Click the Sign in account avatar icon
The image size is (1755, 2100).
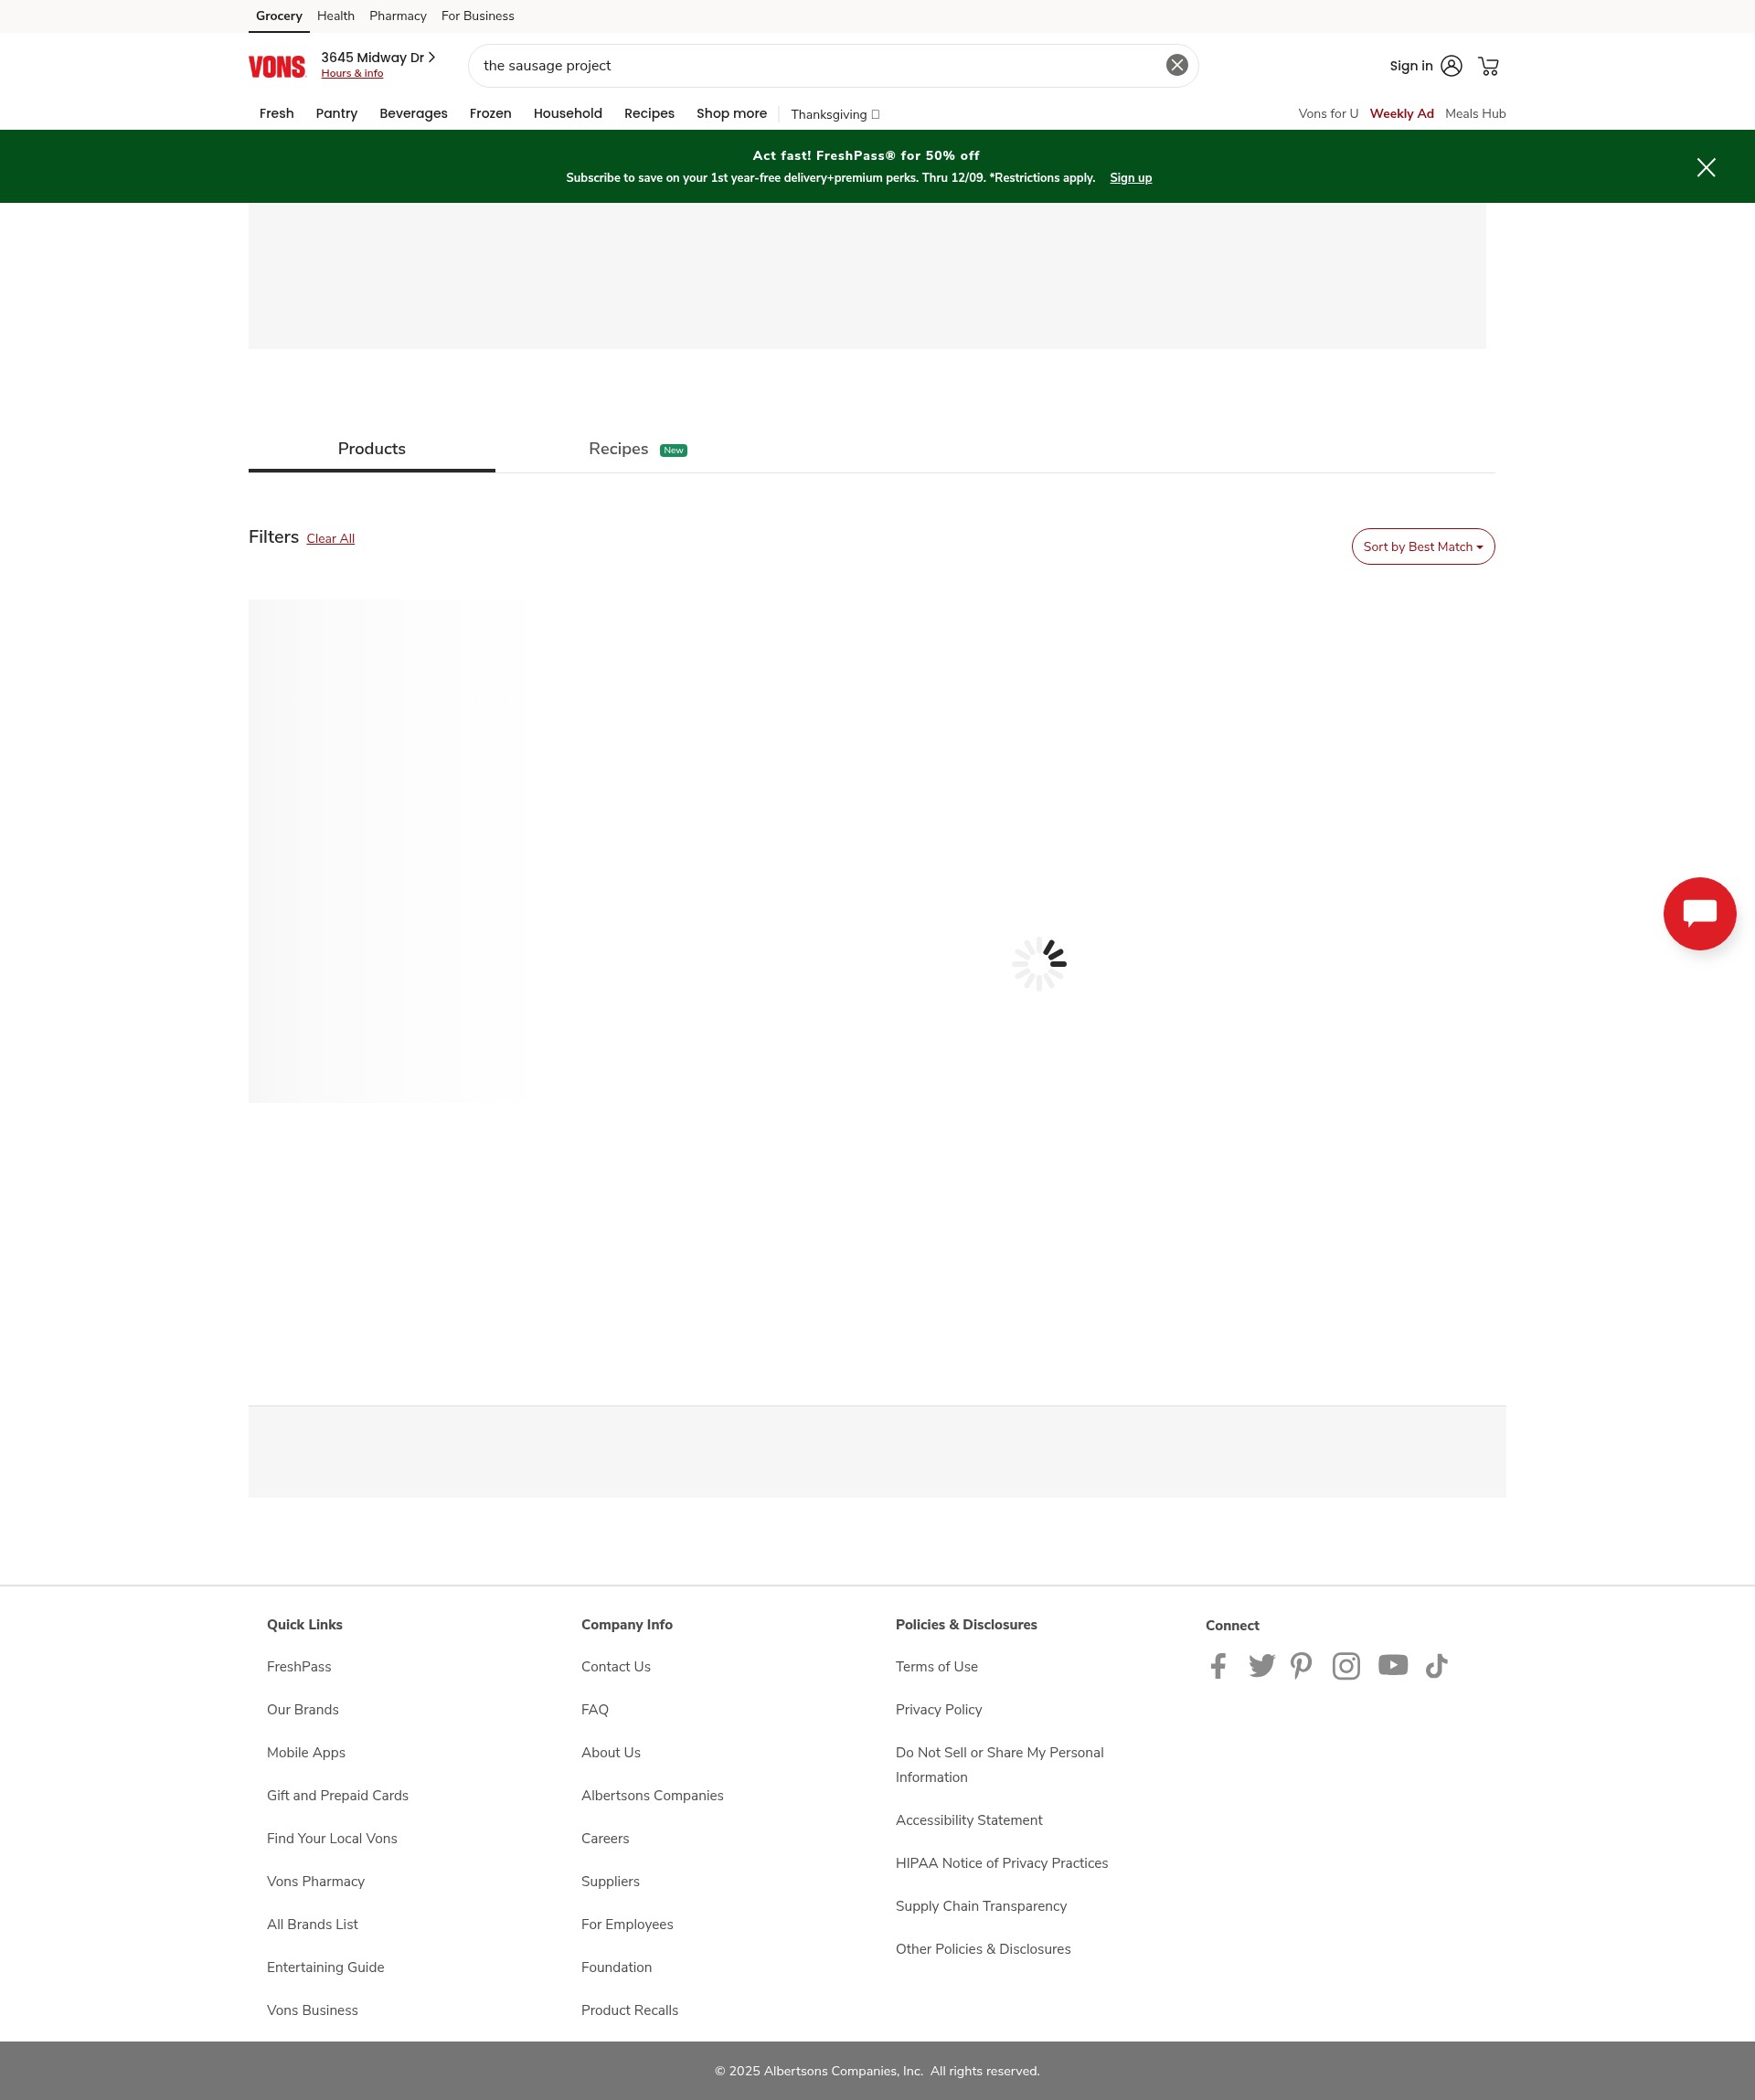[x=1451, y=66]
